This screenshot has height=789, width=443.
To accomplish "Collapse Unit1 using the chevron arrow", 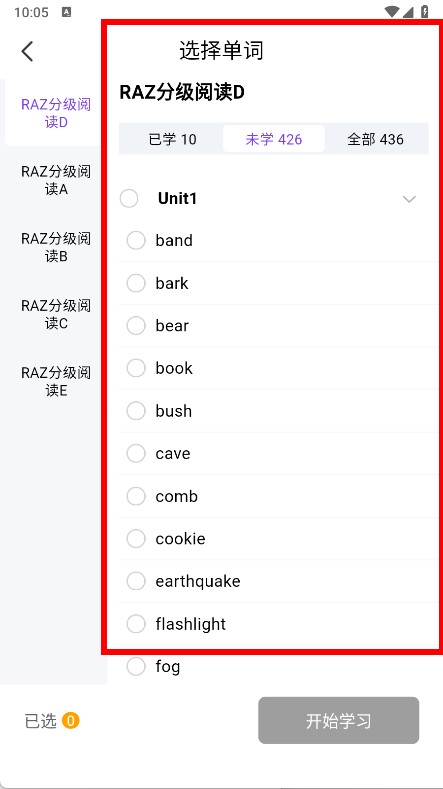I will point(409,199).
